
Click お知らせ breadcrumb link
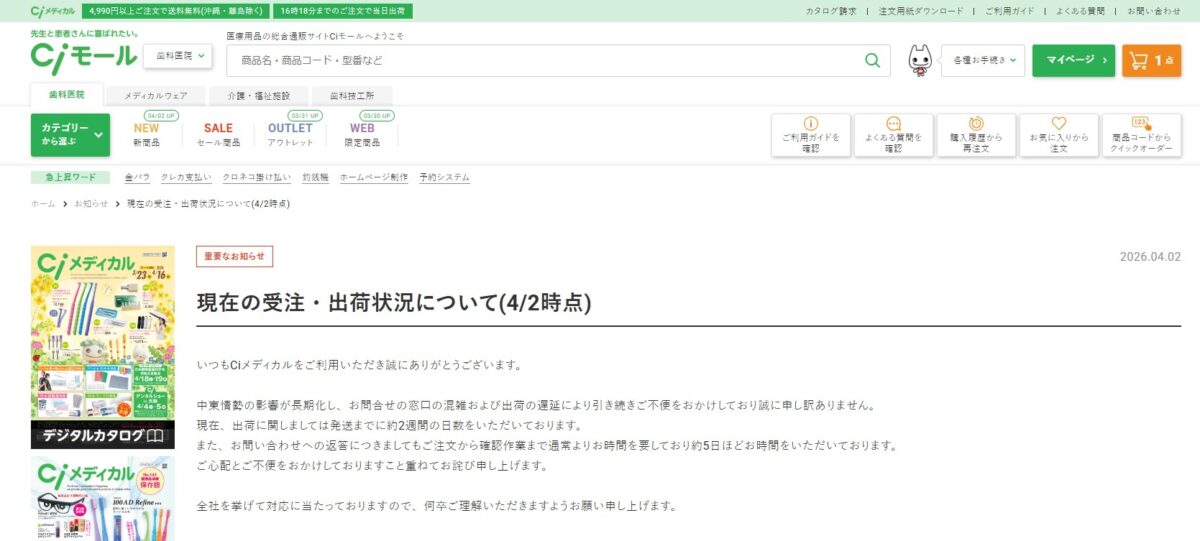(91, 203)
